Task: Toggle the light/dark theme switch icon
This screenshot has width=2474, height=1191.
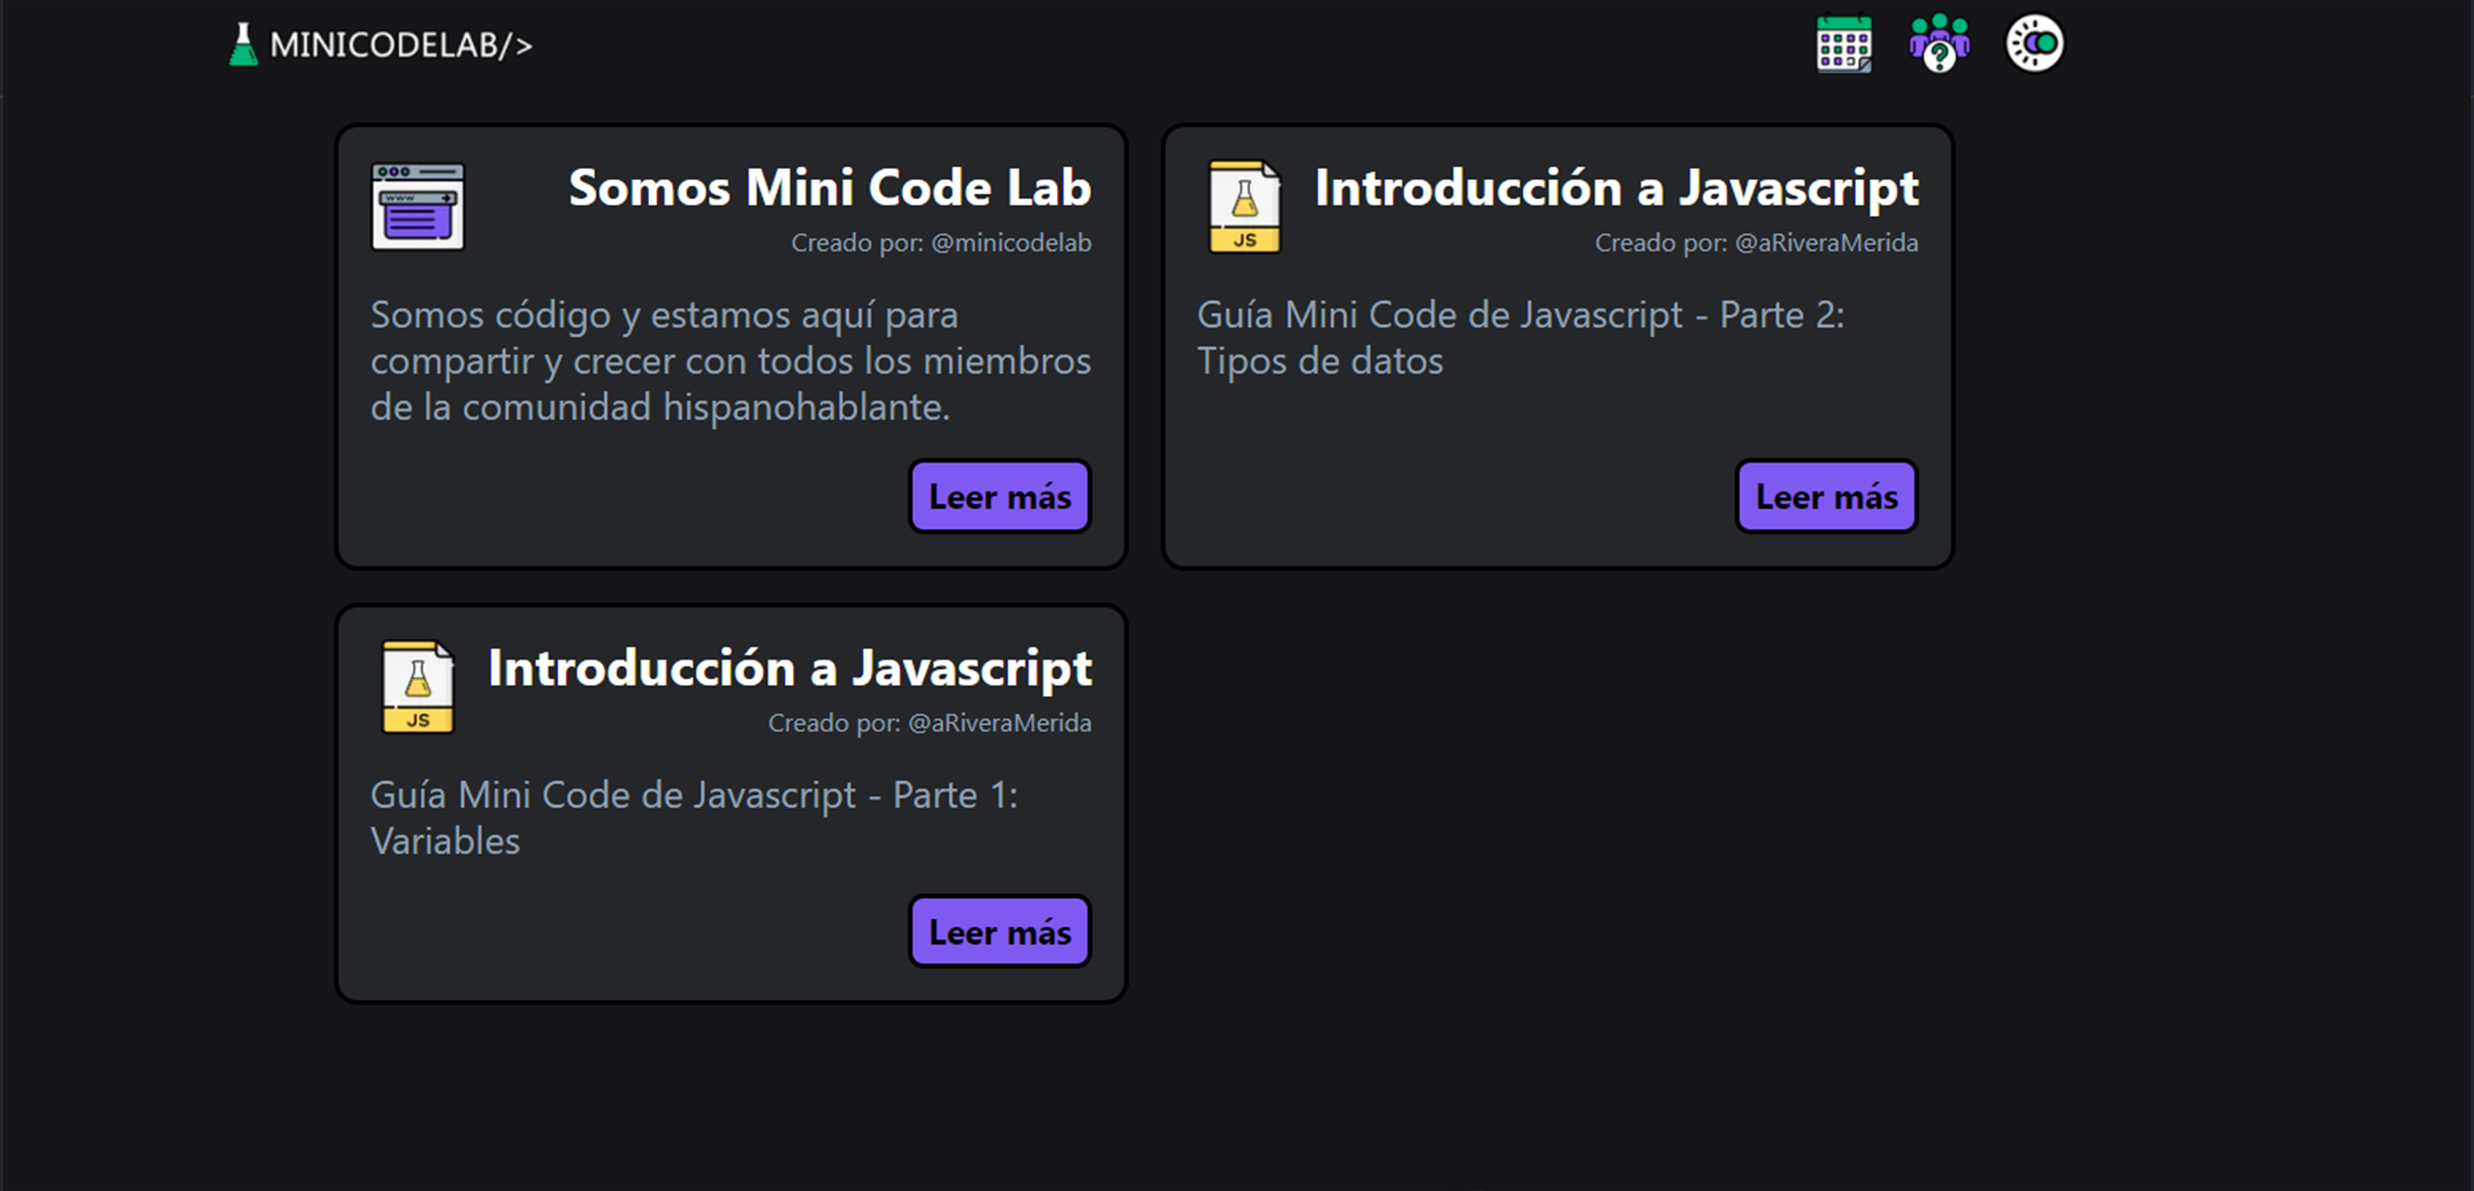Action: [2034, 43]
